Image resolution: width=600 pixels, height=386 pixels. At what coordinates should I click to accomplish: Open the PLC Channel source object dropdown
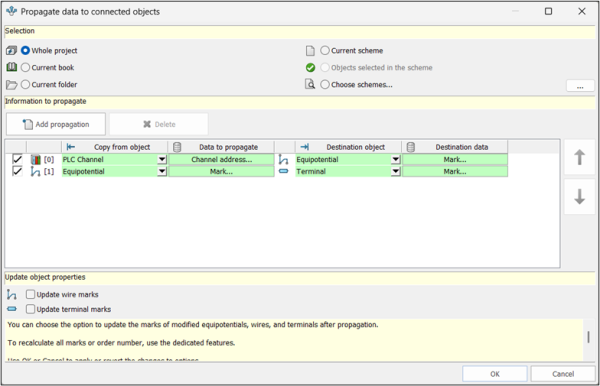pos(162,160)
